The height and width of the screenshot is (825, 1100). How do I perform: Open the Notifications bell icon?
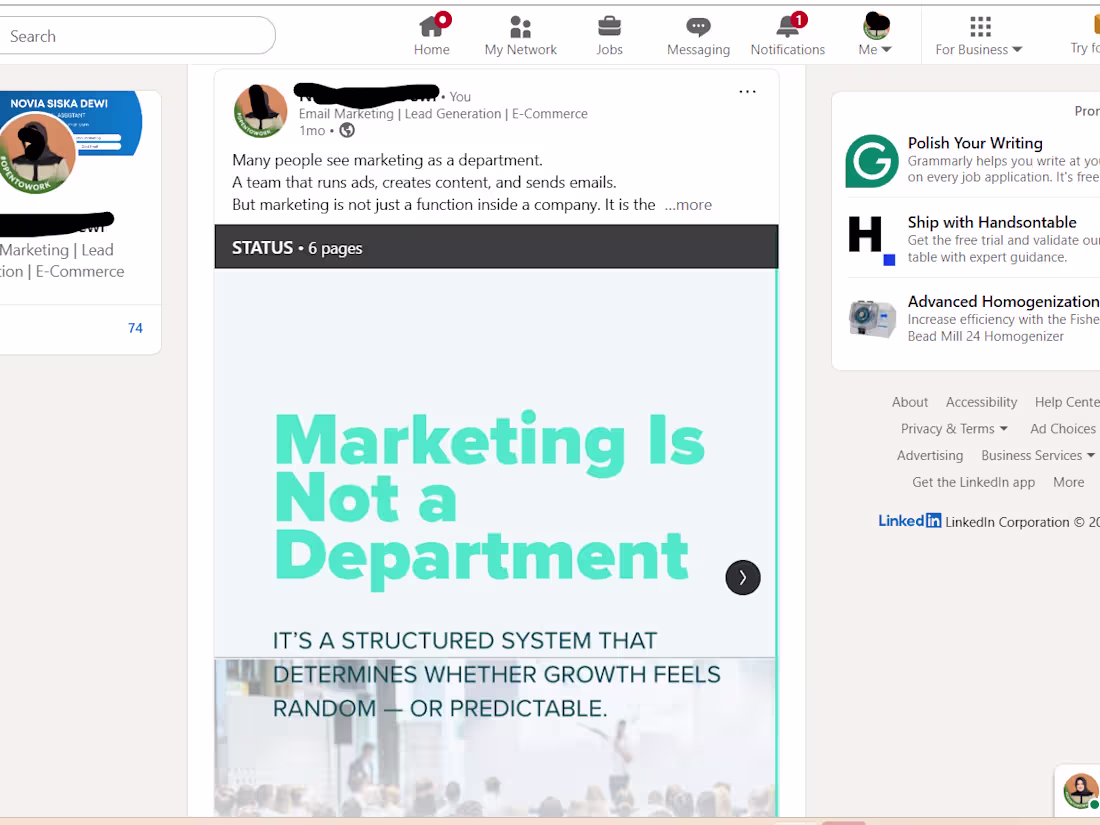point(789,27)
